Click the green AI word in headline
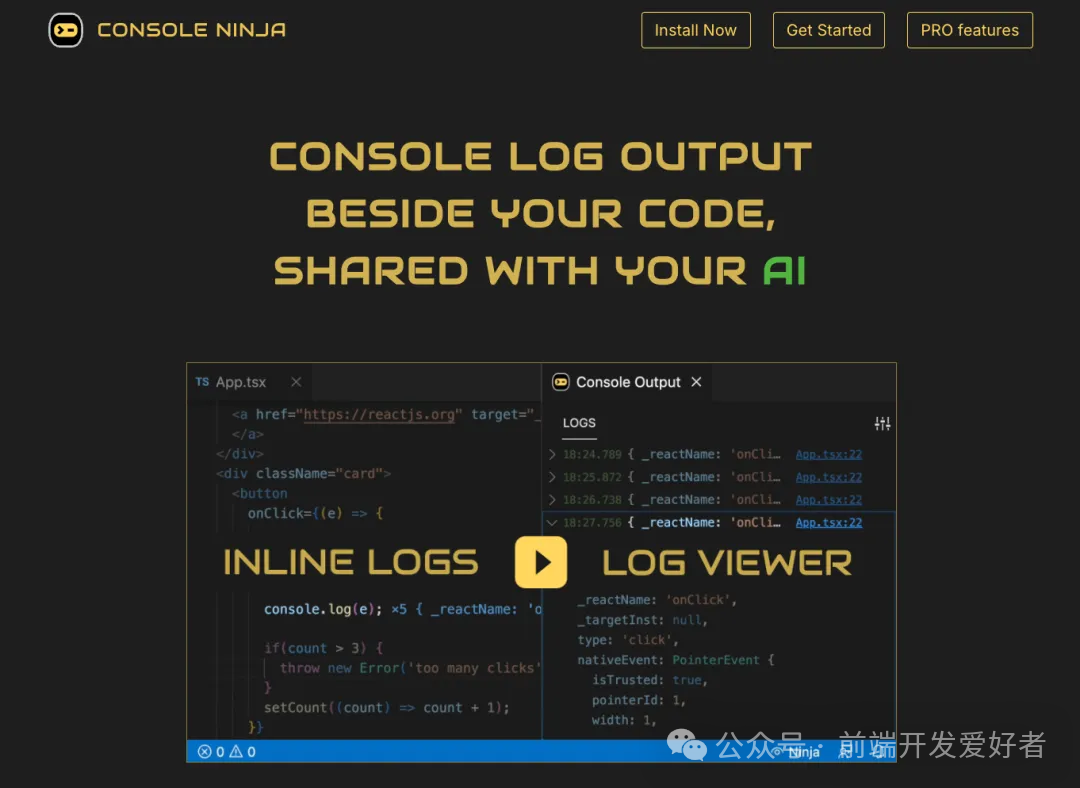The height and width of the screenshot is (788, 1080). pyautogui.click(x=785, y=270)
